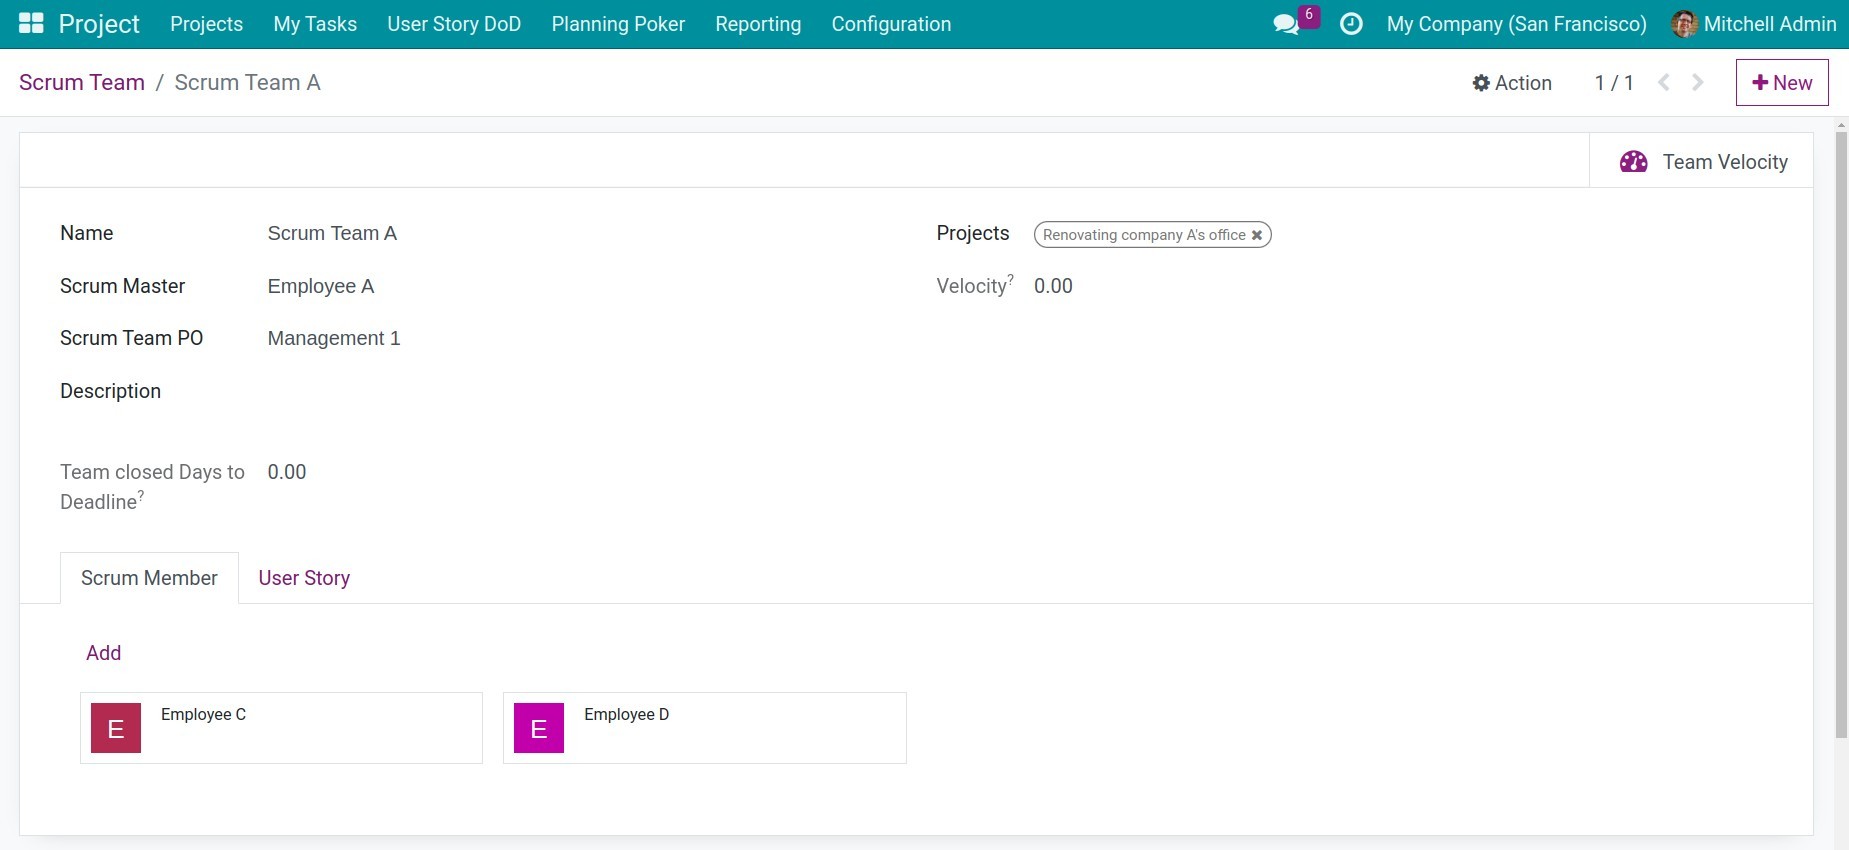This screenshot has width=1849, height=850.
Task: Create a new record with New button
Action: click(1782, 82)
